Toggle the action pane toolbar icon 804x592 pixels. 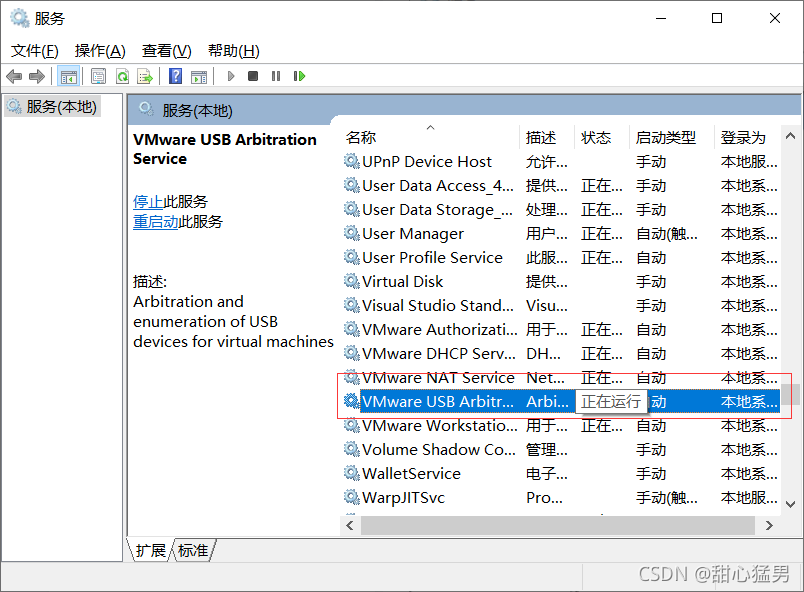pyautogui.click(x=199, y=76)
